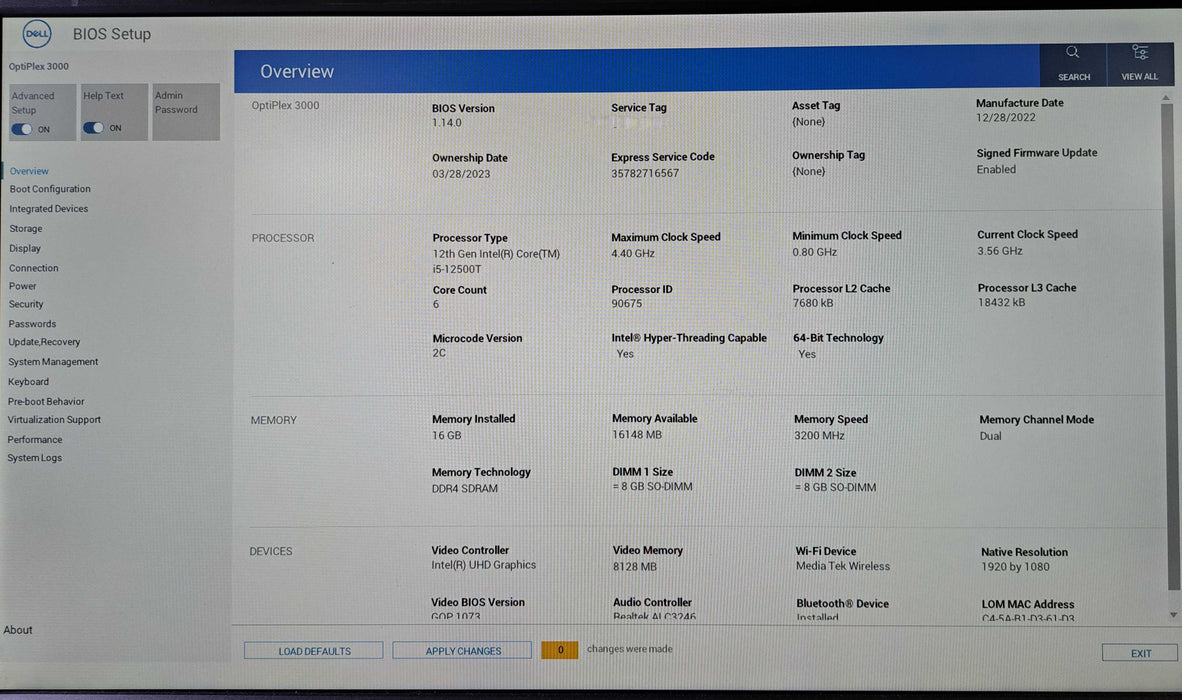
Task: Click the orange changes counter 0
Action: point(560,650)
